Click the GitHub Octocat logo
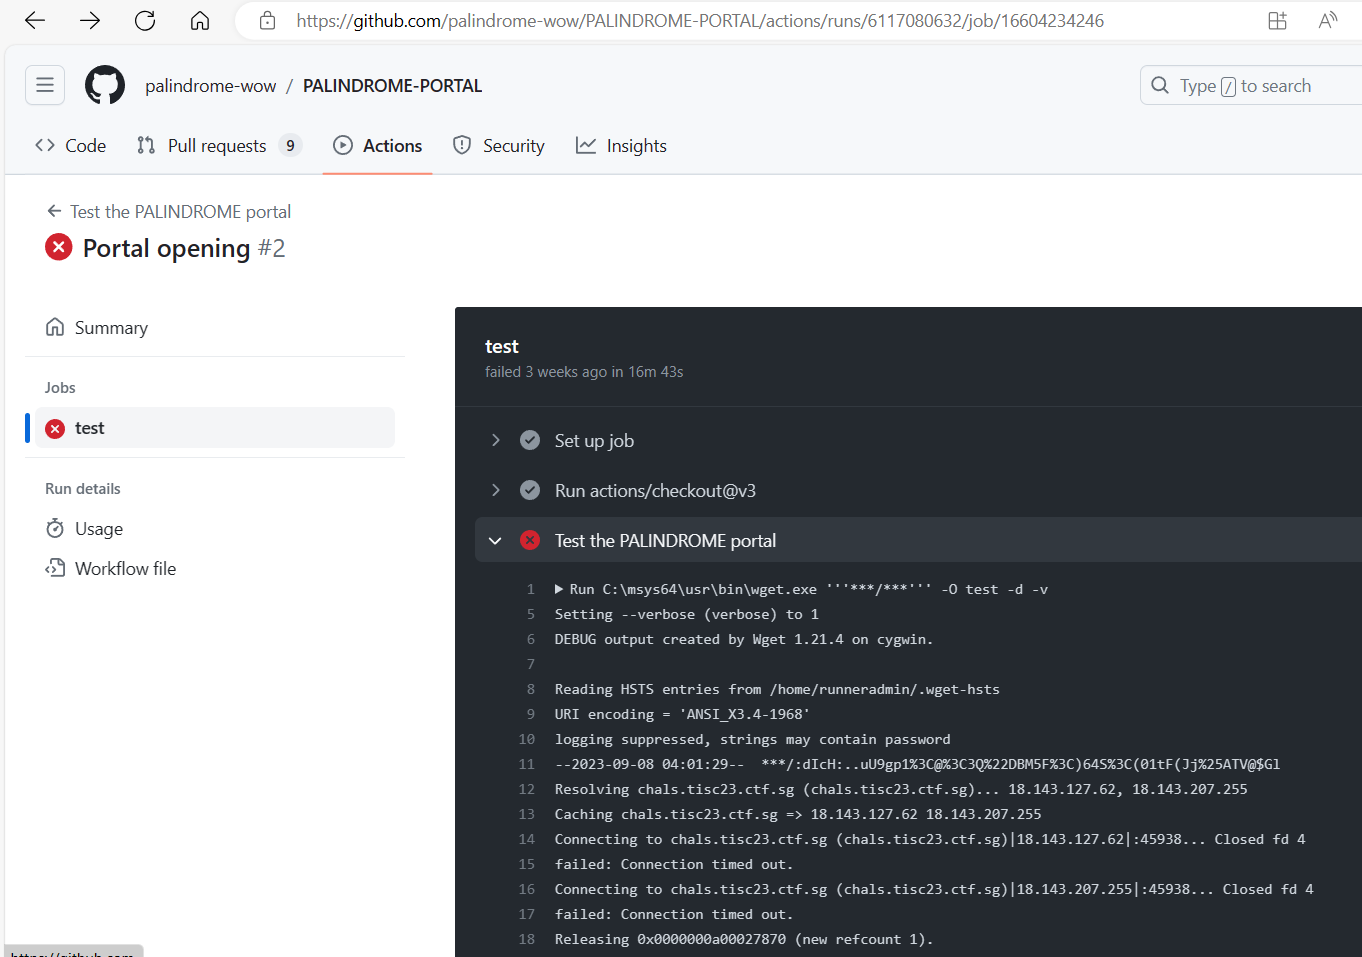The width and height of the screenshot is (1362, 957). coord(105,86)
